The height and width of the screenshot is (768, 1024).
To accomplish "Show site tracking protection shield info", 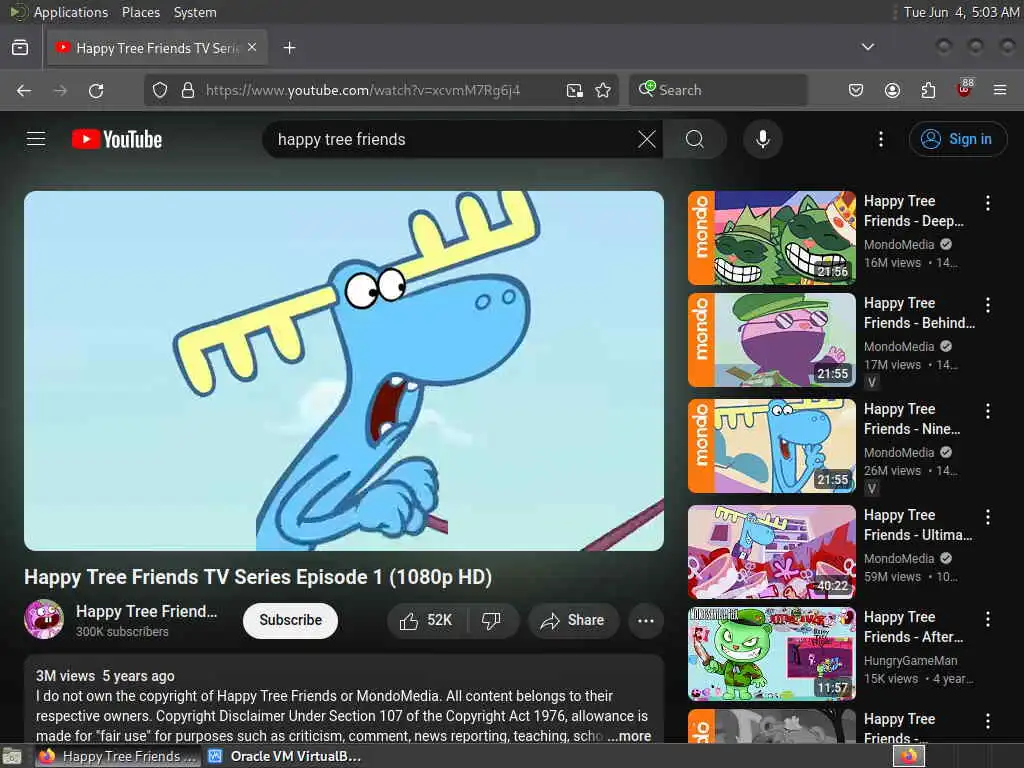I will click(x=160, y=90).
